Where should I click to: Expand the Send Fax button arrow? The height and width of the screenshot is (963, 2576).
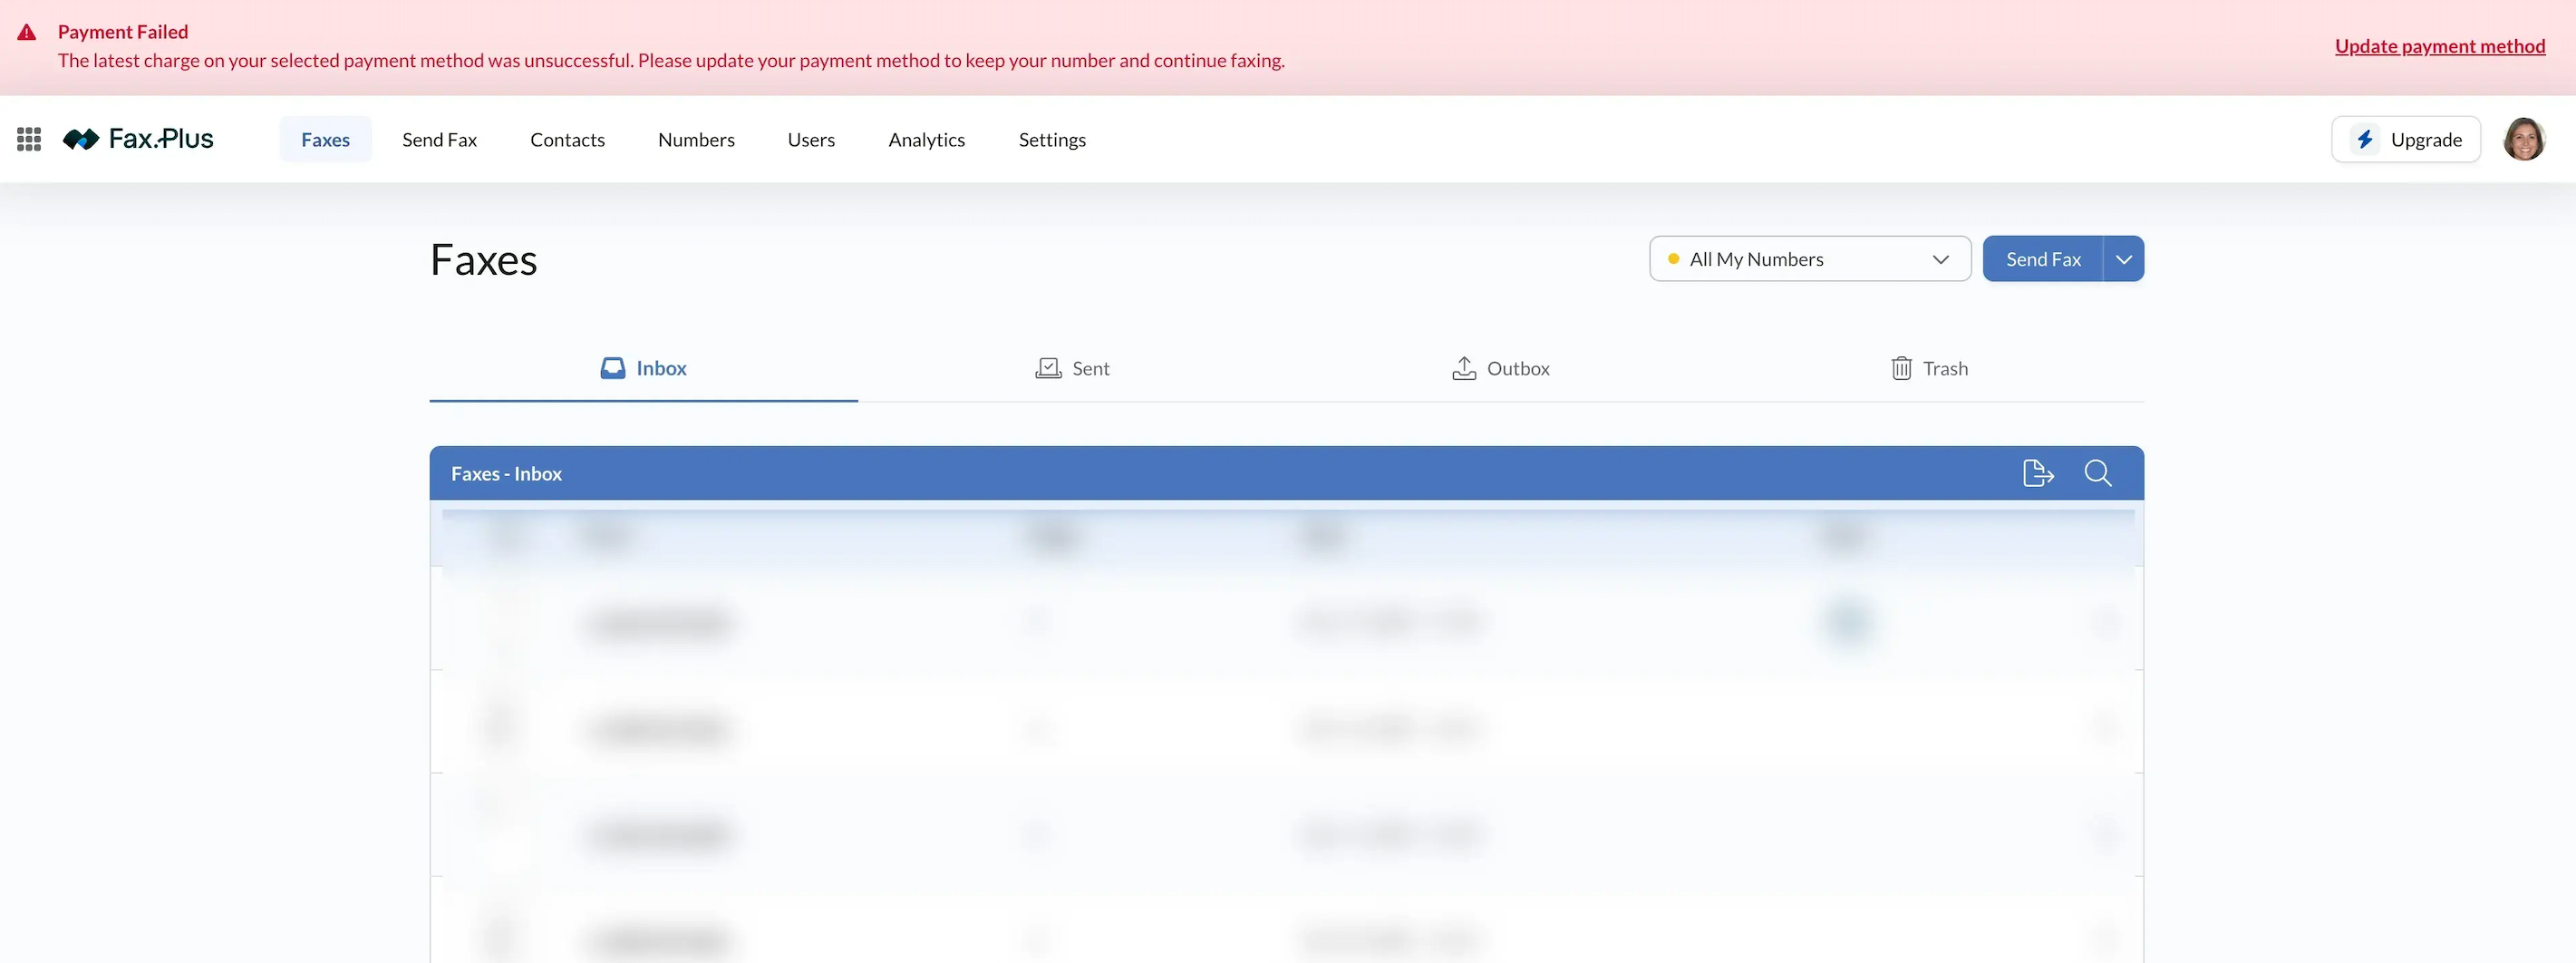tap(2124, 259)
